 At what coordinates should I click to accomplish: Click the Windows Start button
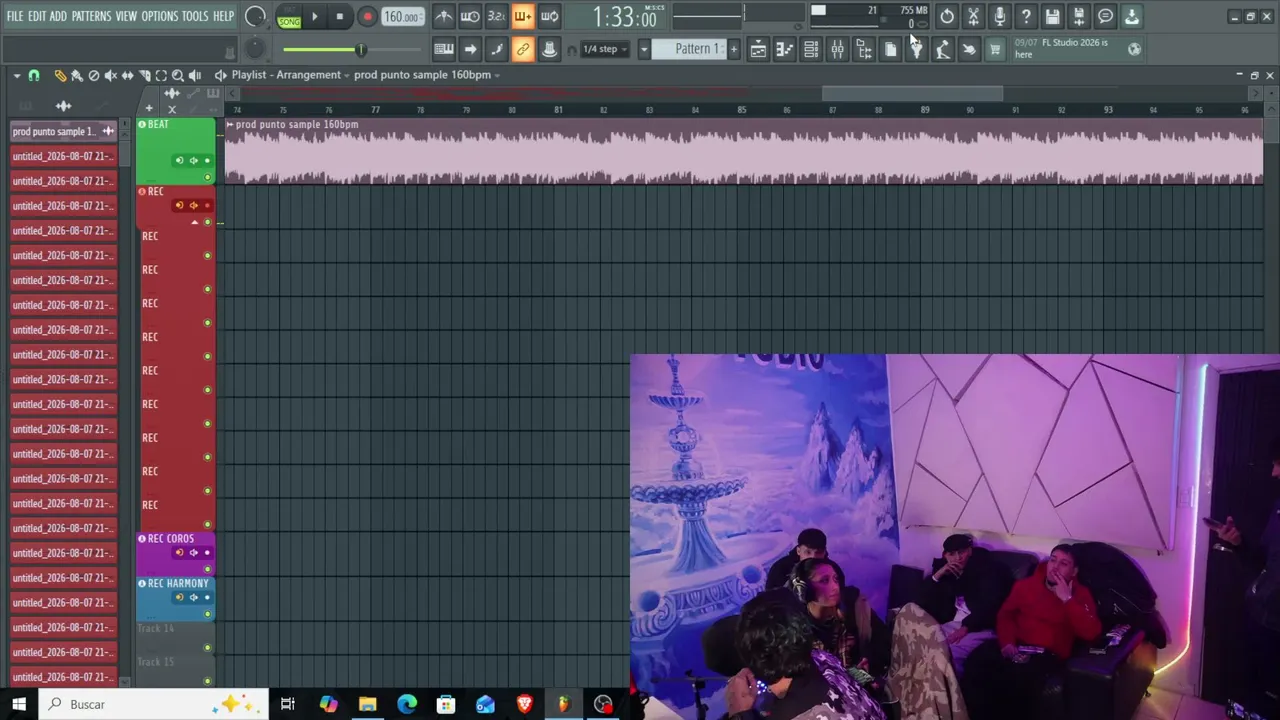click(x=19, y=704)
